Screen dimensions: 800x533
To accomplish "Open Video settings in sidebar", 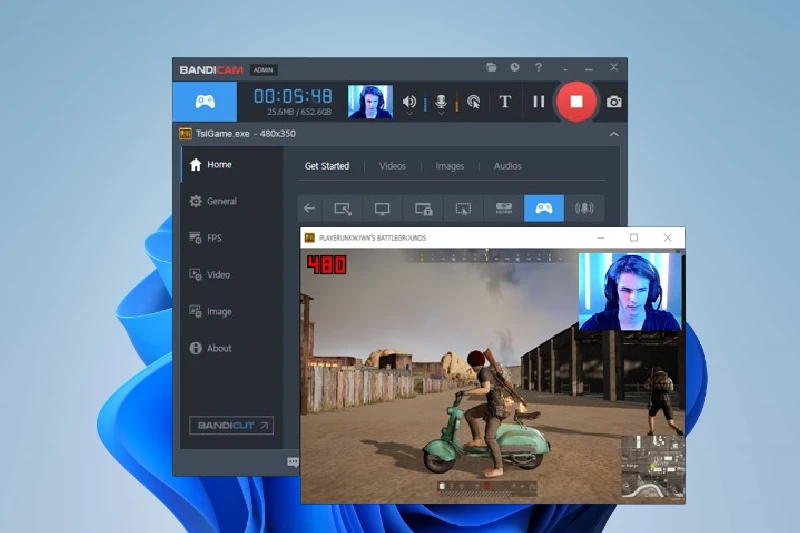I will (x=232, y=274).
